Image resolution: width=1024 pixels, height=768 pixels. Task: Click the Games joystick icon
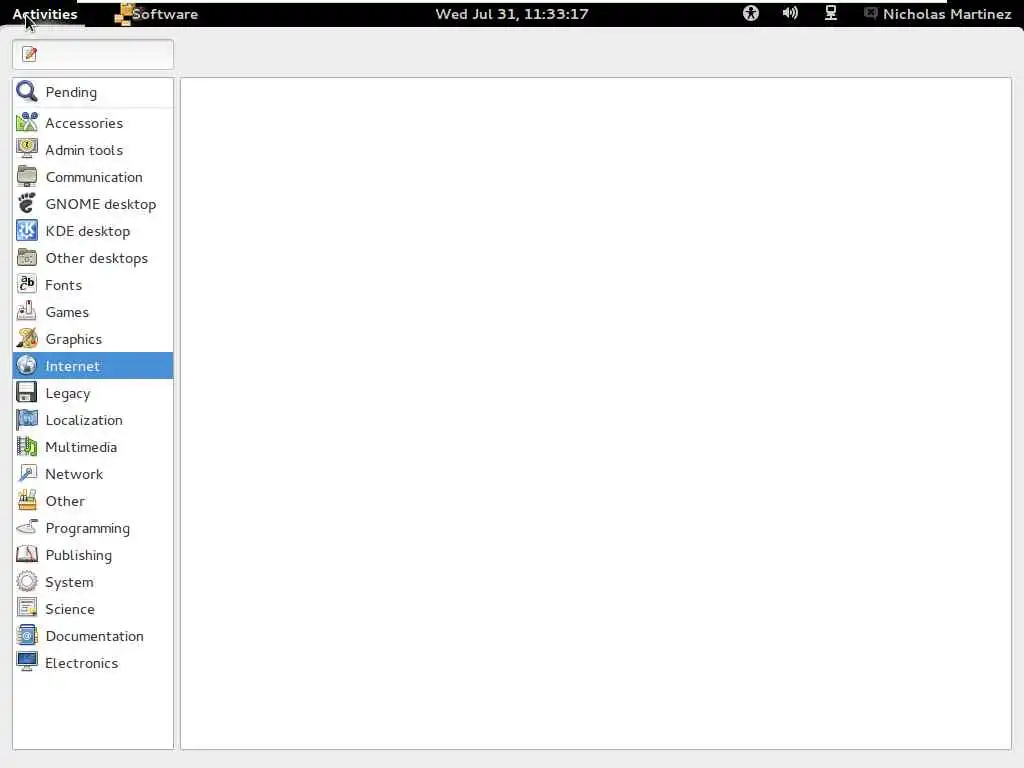[27, 312]
